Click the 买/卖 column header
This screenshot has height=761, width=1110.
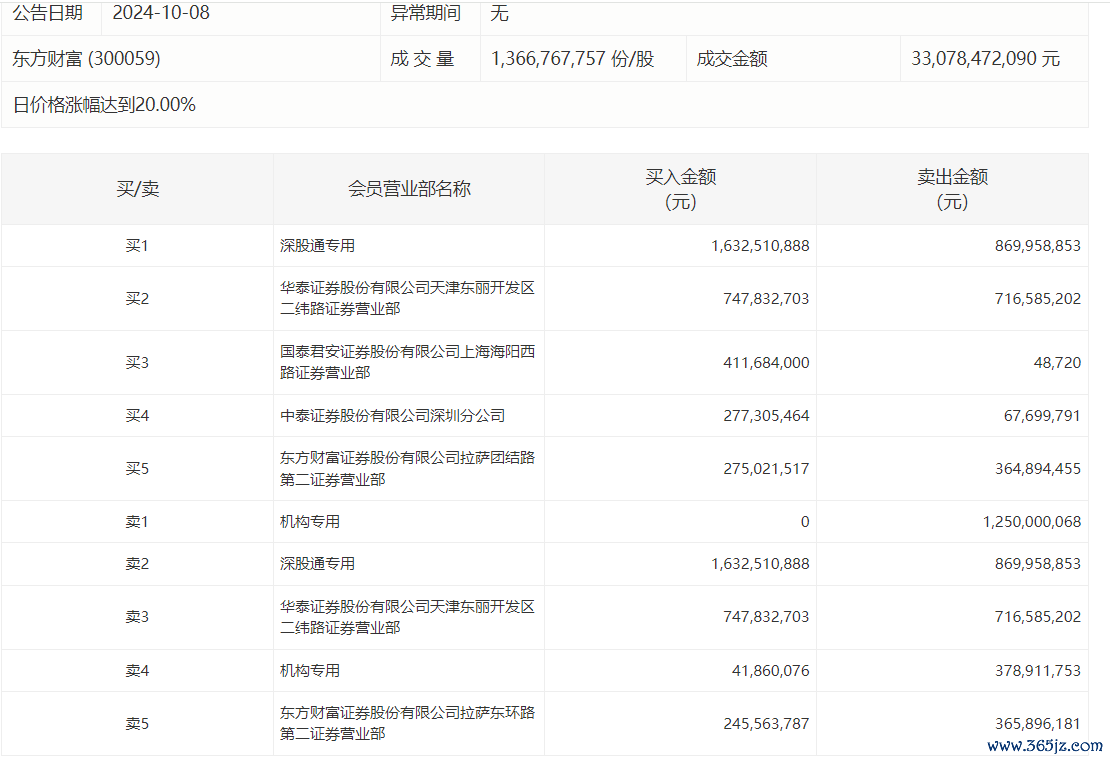pos(137,189)
